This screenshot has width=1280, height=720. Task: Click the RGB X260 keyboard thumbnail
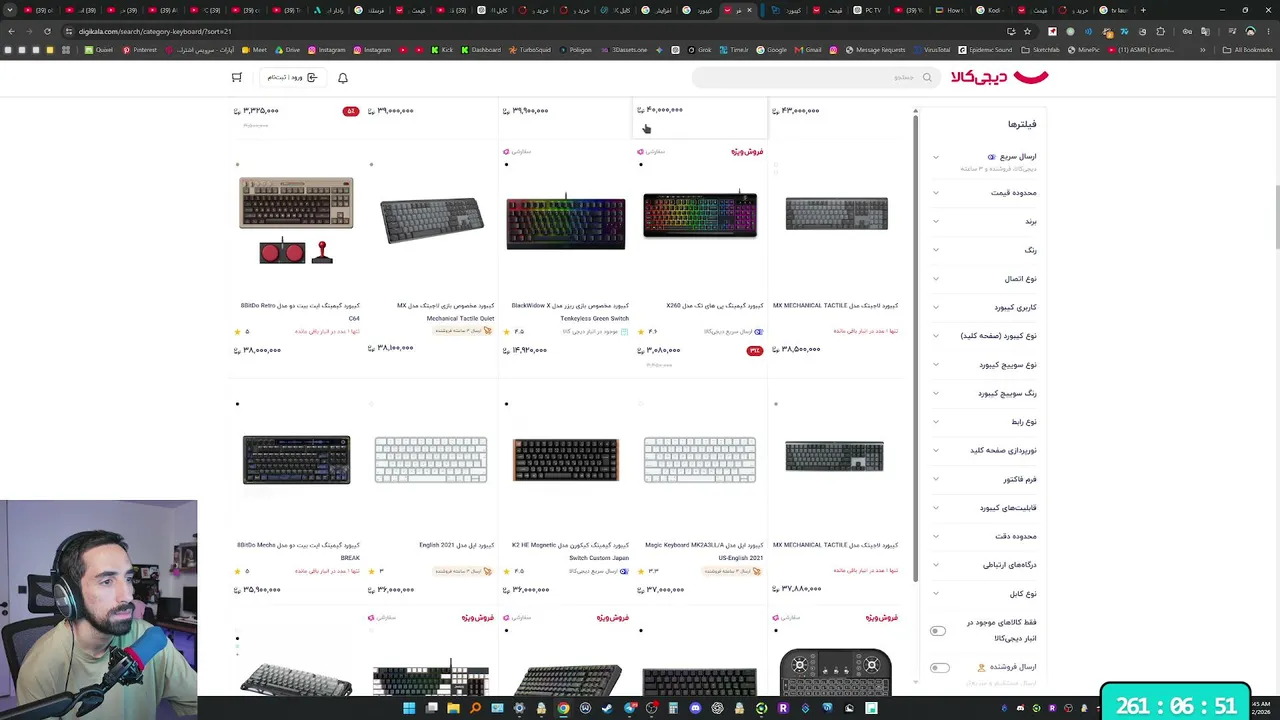pyautogui.click(x=700, y=214)
